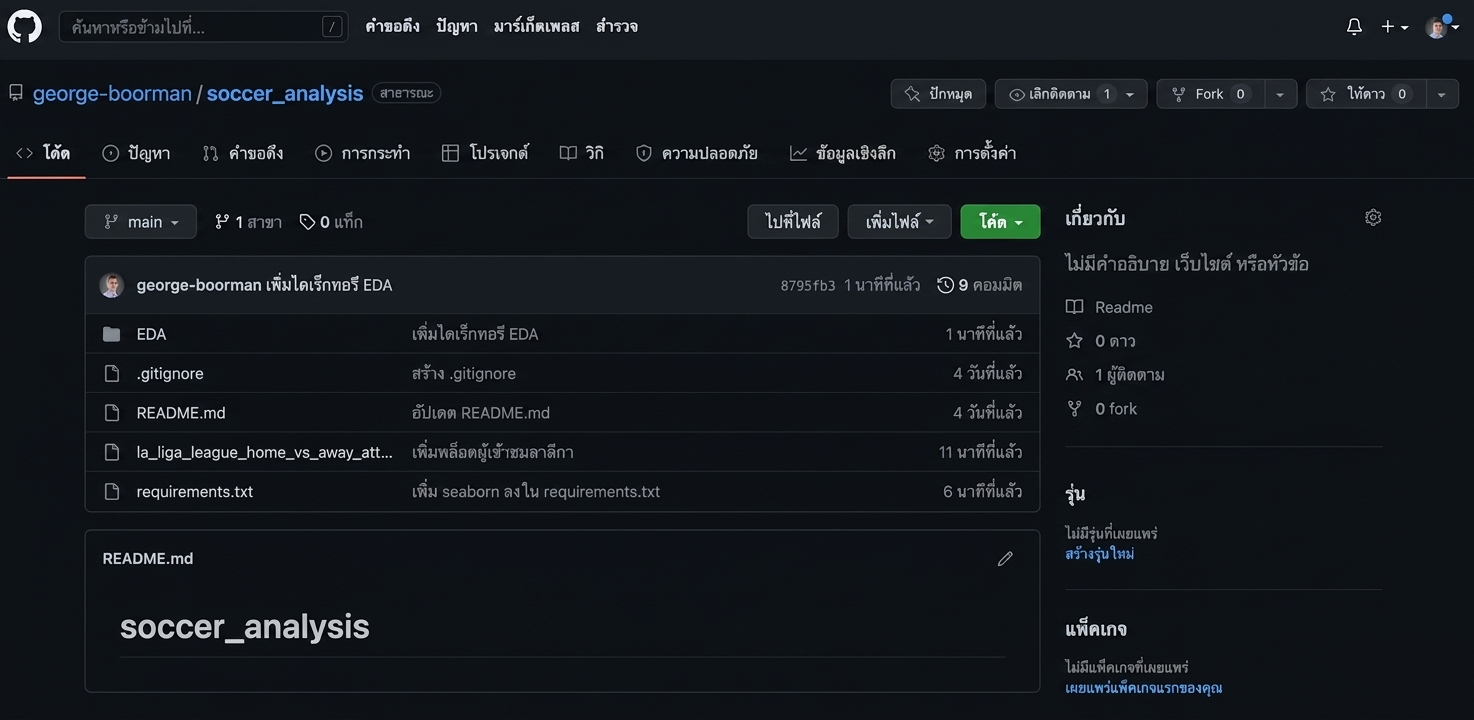Image resolution: width=1474 pixels, height=720 pixels.
Task: Click the README.md panel header
Action: pyautogui.click(x=148, y=559)
